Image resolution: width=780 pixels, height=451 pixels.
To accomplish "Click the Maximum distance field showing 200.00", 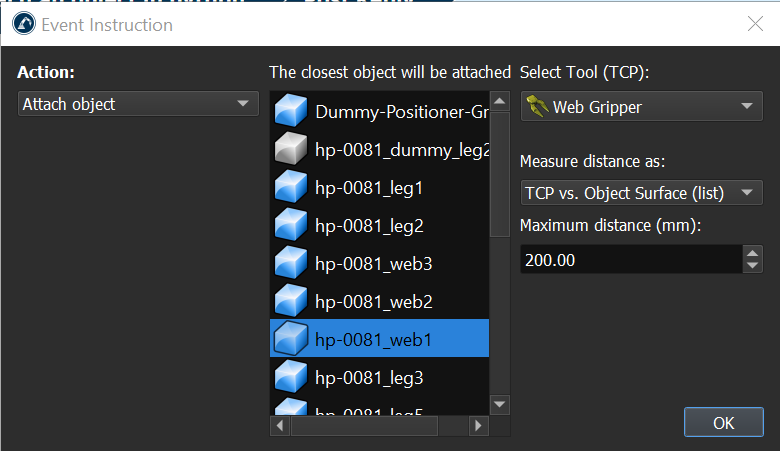I will pyautogui.click(x=631, y=259).
